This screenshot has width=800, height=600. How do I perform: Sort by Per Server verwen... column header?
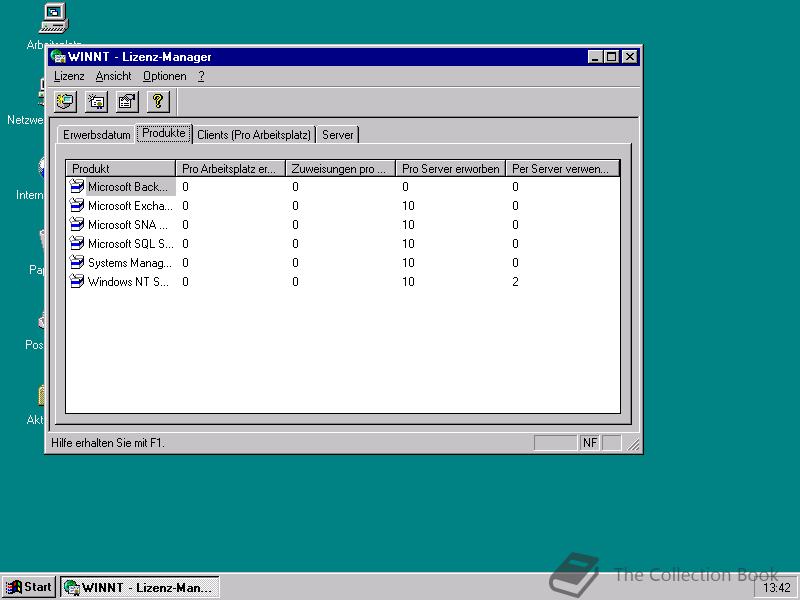(x=562, y=169)
